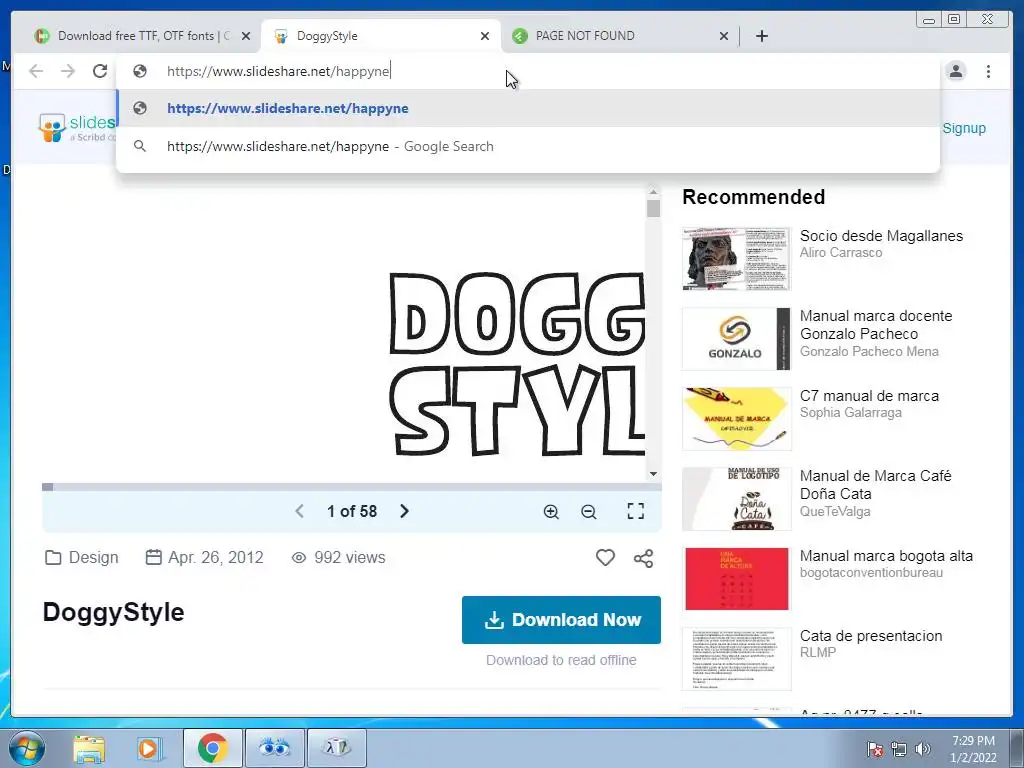
Task: Click the GONZALO logo thumbnail
Action: coord(737,339)
